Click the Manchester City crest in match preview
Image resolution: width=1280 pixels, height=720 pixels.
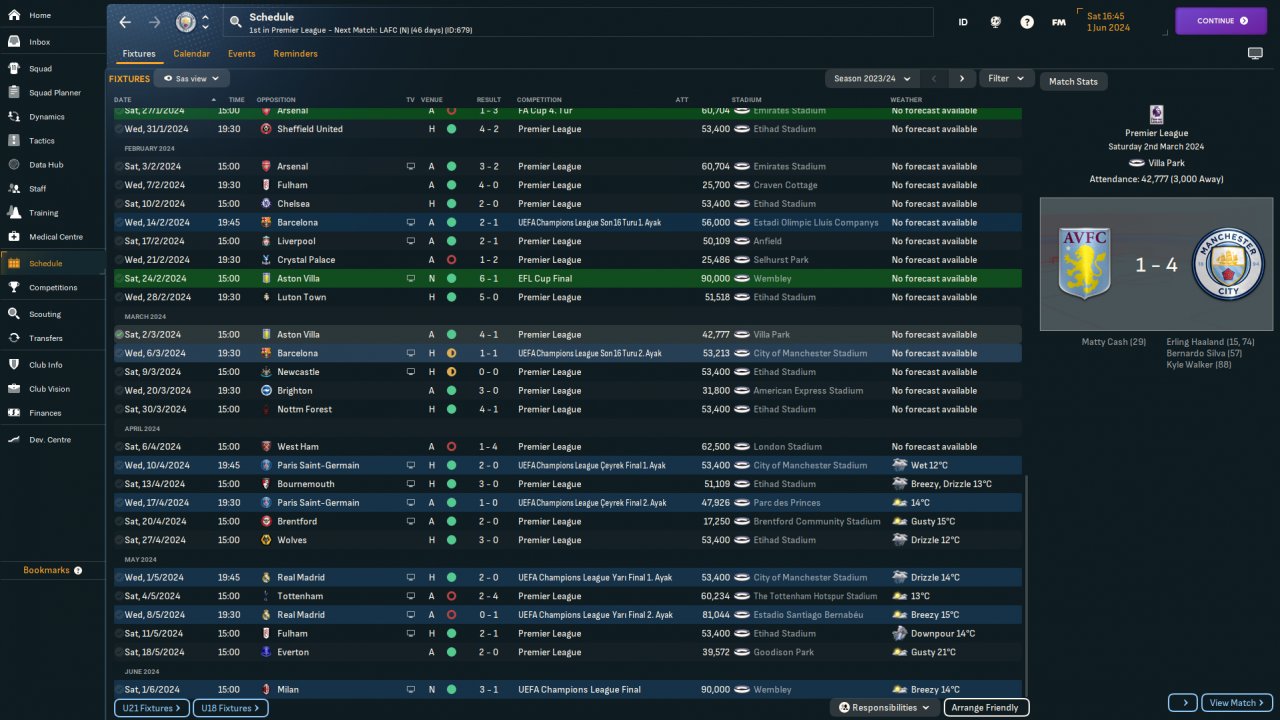coord(1228,264)
